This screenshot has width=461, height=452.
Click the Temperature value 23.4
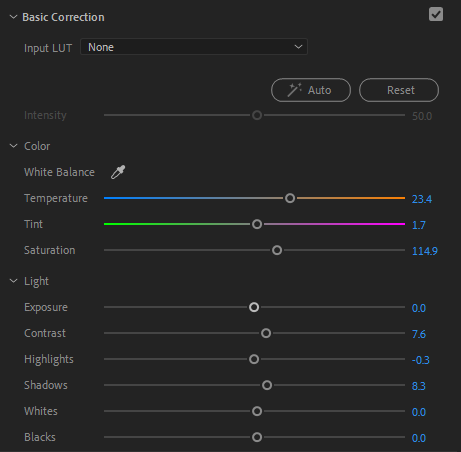click(422, 199)
